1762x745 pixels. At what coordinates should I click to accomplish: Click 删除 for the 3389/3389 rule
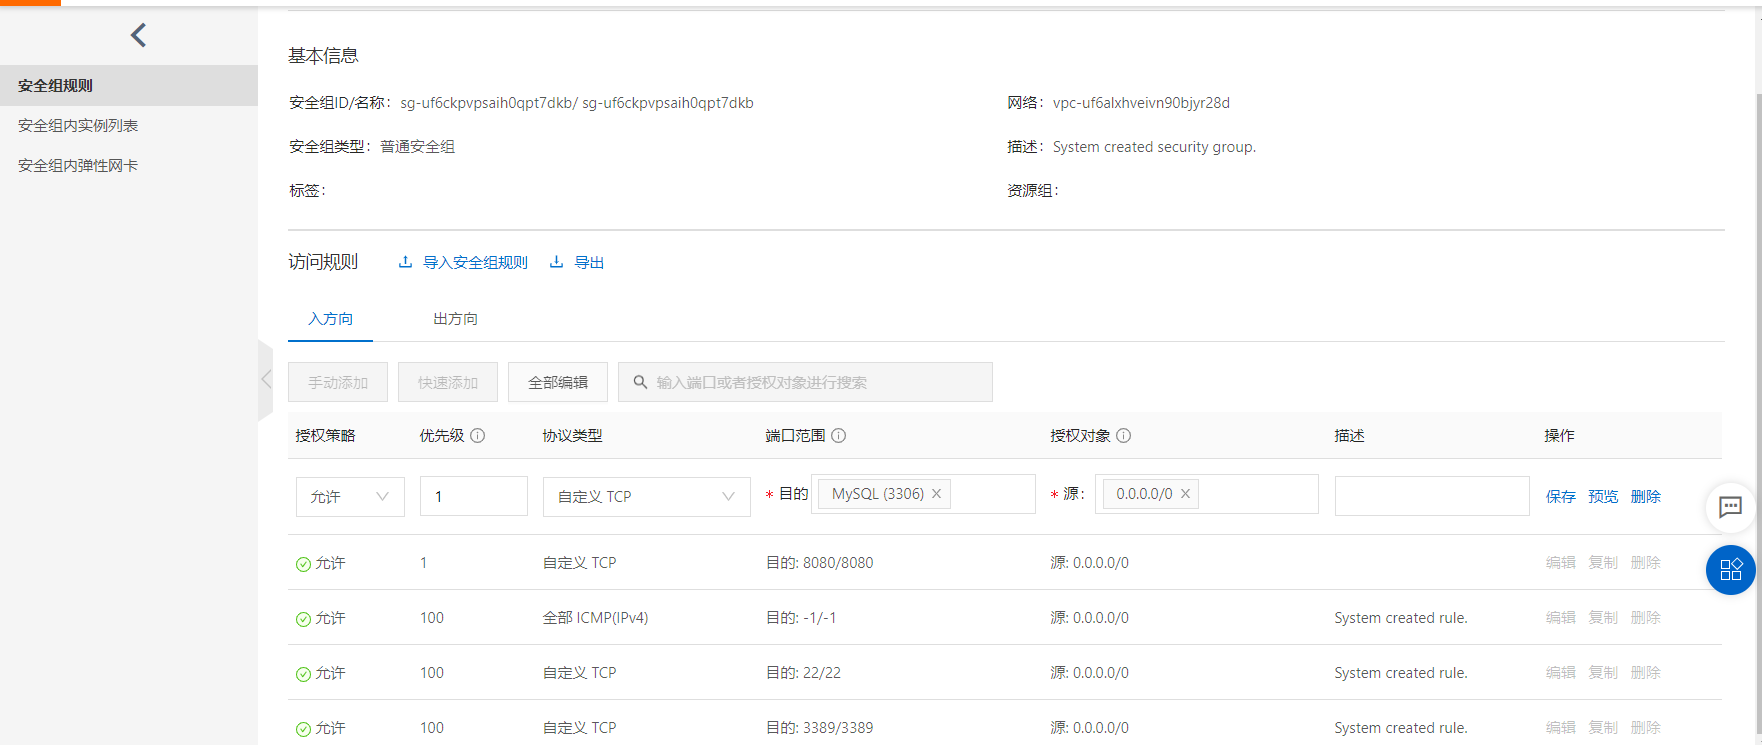coord(1646,728)
